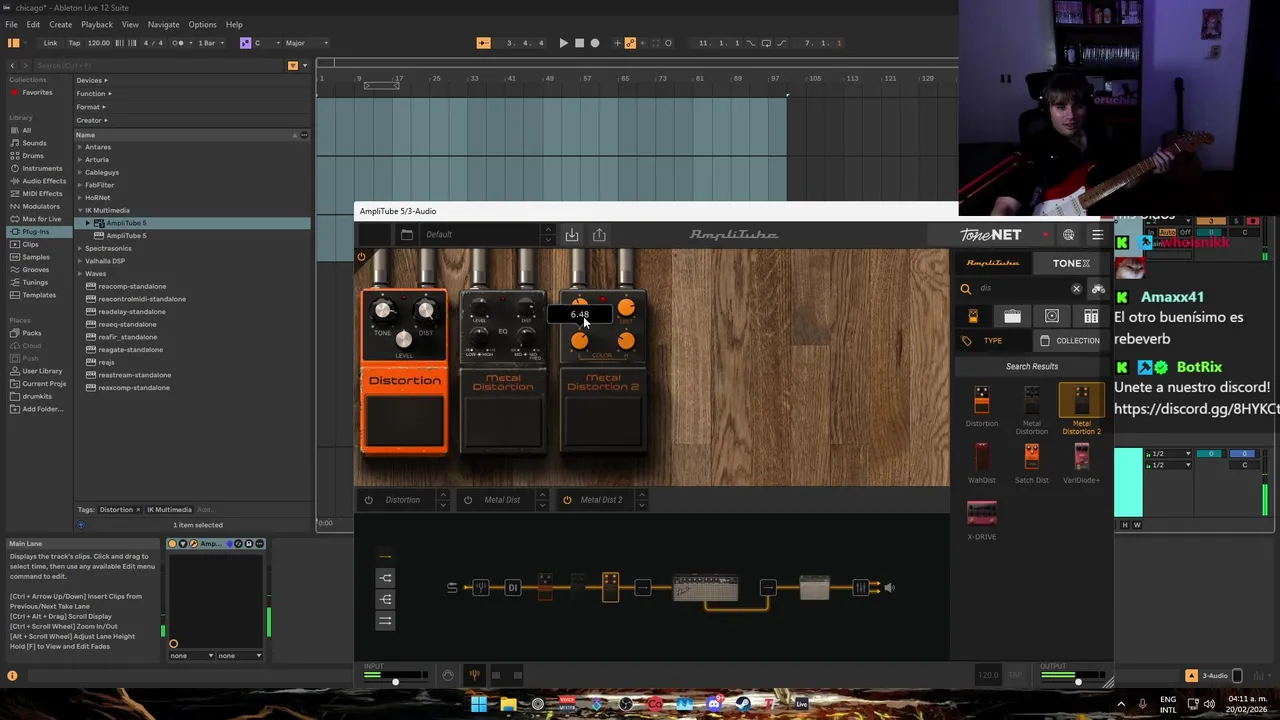Select the tuner block in signal chain
This screenshot has height=720, width=1280.
coord(481,588)
